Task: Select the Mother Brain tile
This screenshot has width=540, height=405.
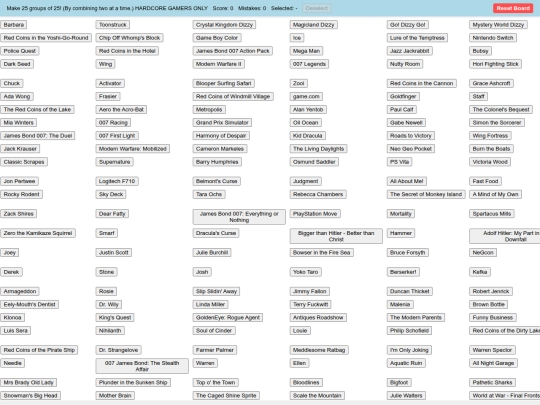Action: point(115,395)
